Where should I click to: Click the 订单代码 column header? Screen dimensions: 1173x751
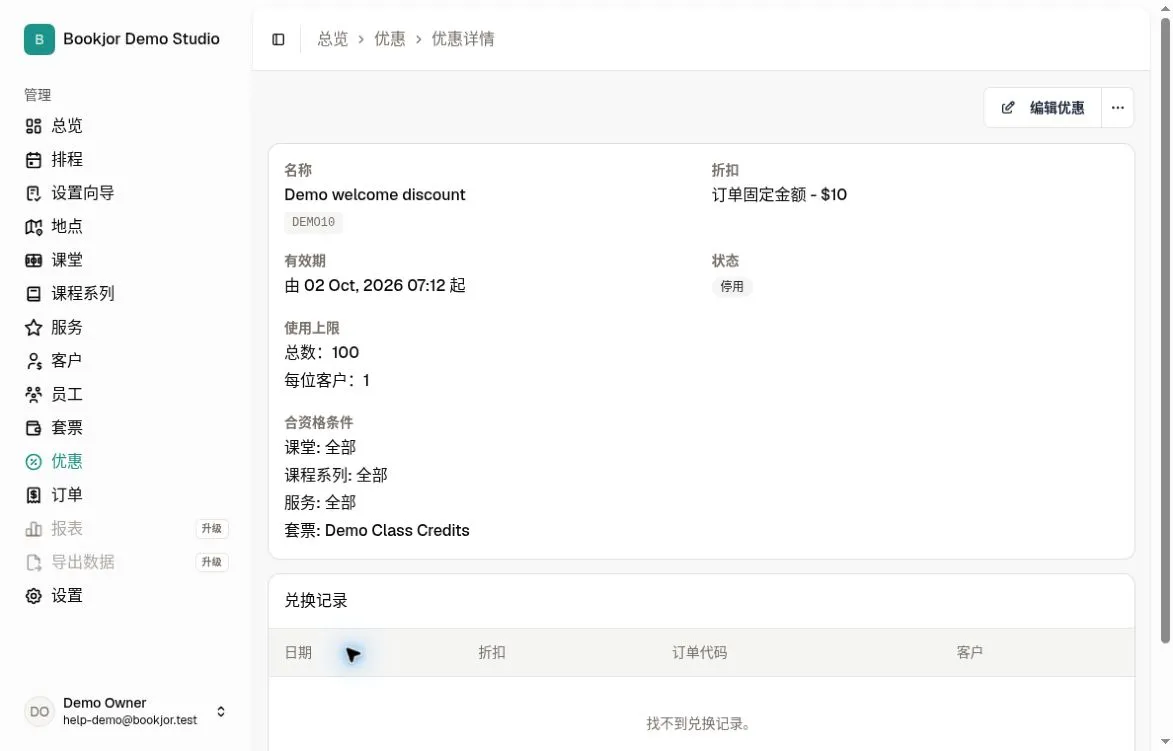coord(699,653)
